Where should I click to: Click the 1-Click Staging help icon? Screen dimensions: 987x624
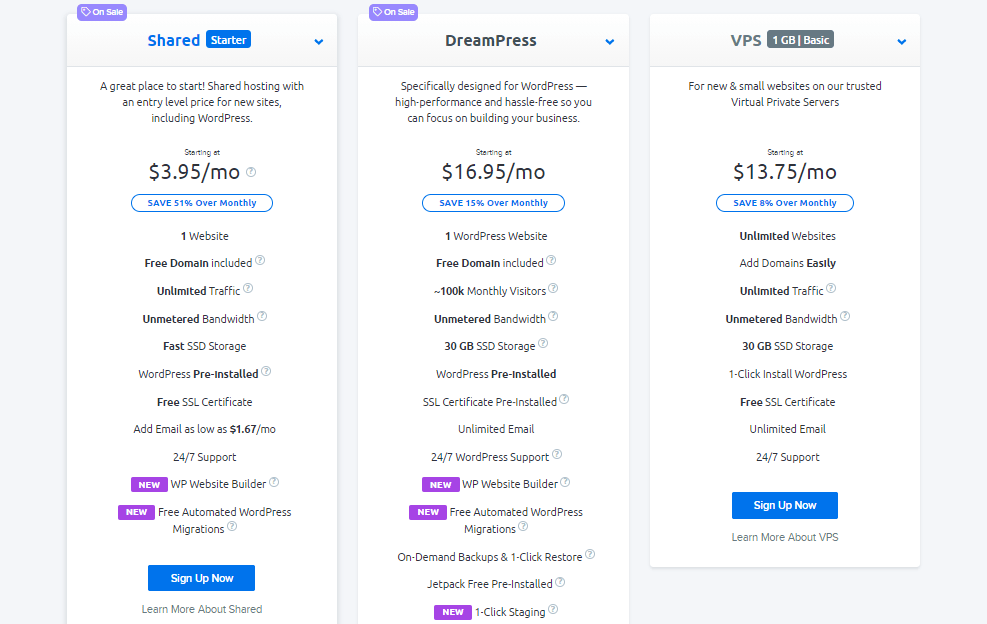553,609
